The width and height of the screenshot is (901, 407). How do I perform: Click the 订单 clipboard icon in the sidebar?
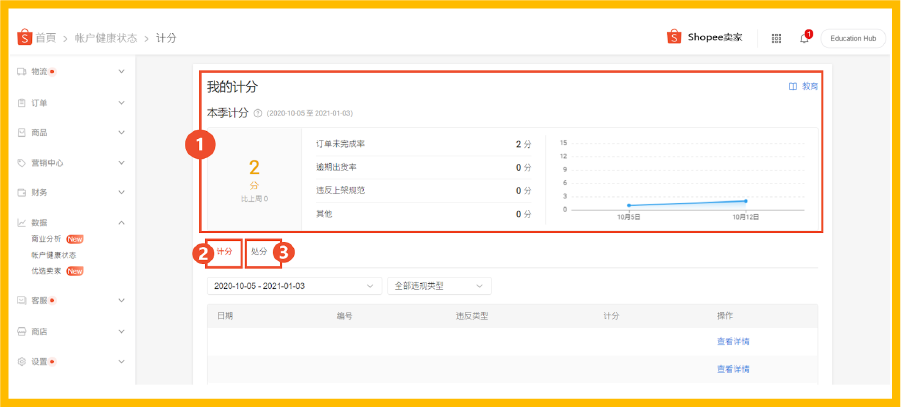tap(22, 103)
